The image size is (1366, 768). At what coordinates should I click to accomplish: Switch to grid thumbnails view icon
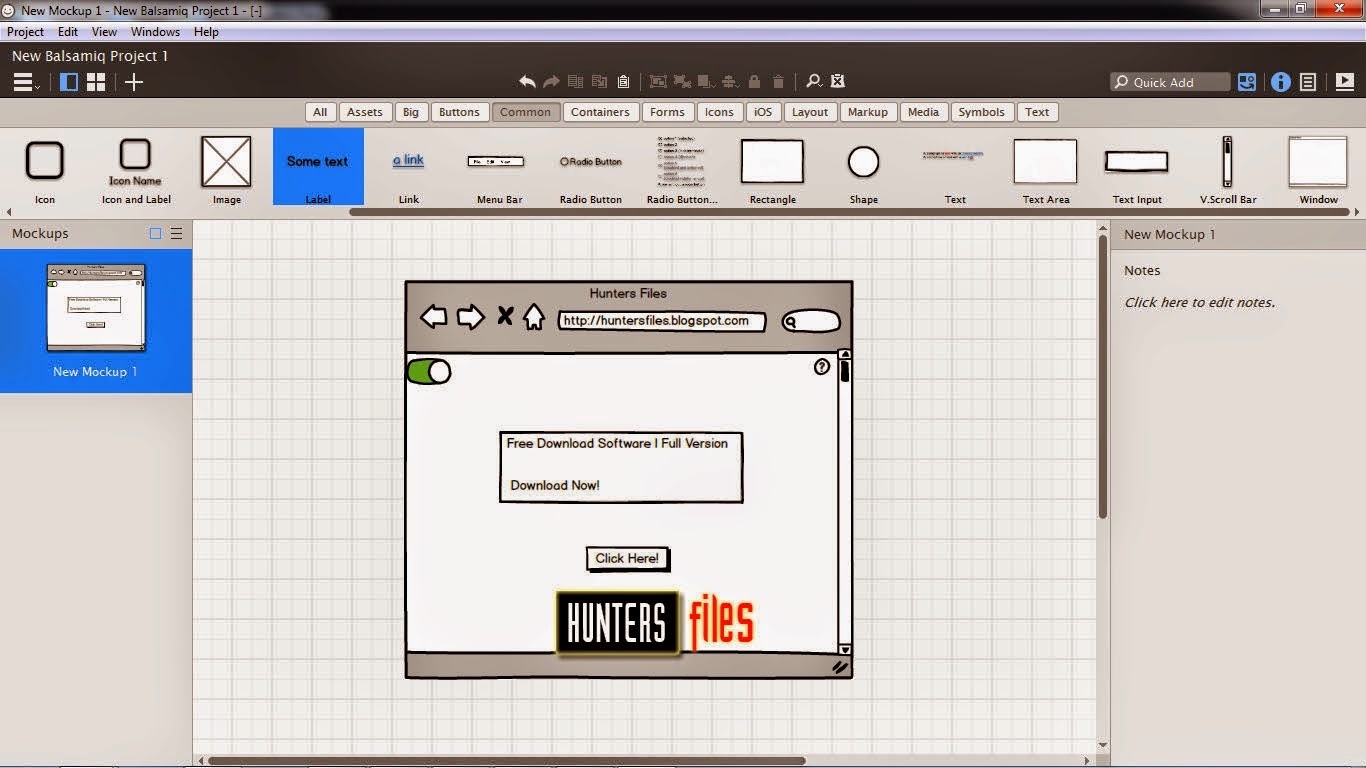(96, 82)
